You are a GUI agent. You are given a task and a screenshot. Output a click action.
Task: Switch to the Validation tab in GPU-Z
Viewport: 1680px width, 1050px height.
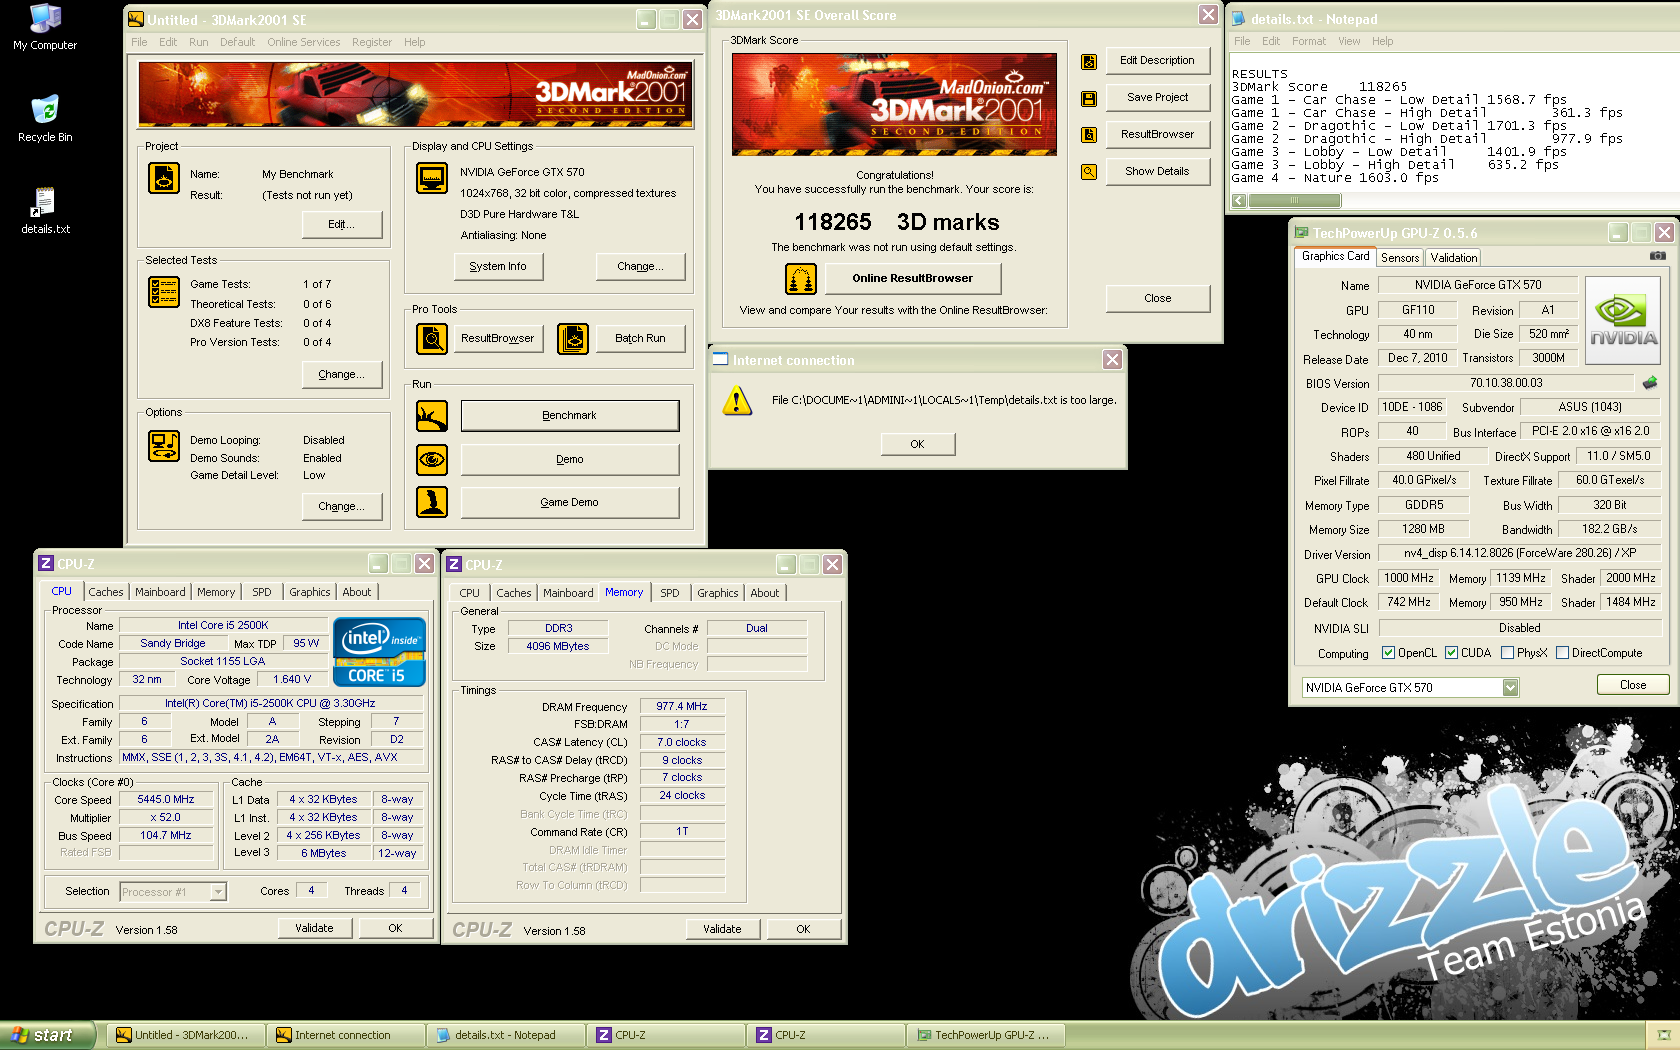click(x=1453, y=258)
